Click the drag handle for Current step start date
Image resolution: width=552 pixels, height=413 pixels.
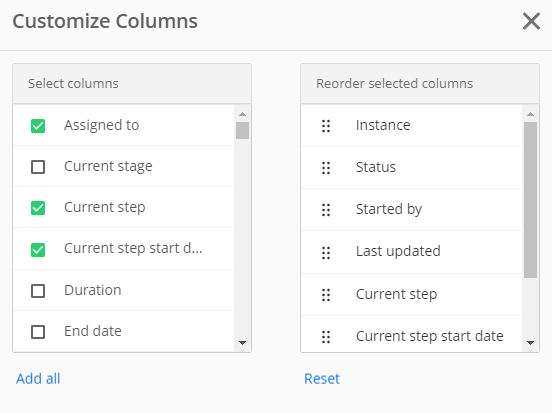[x=326, y=337]
